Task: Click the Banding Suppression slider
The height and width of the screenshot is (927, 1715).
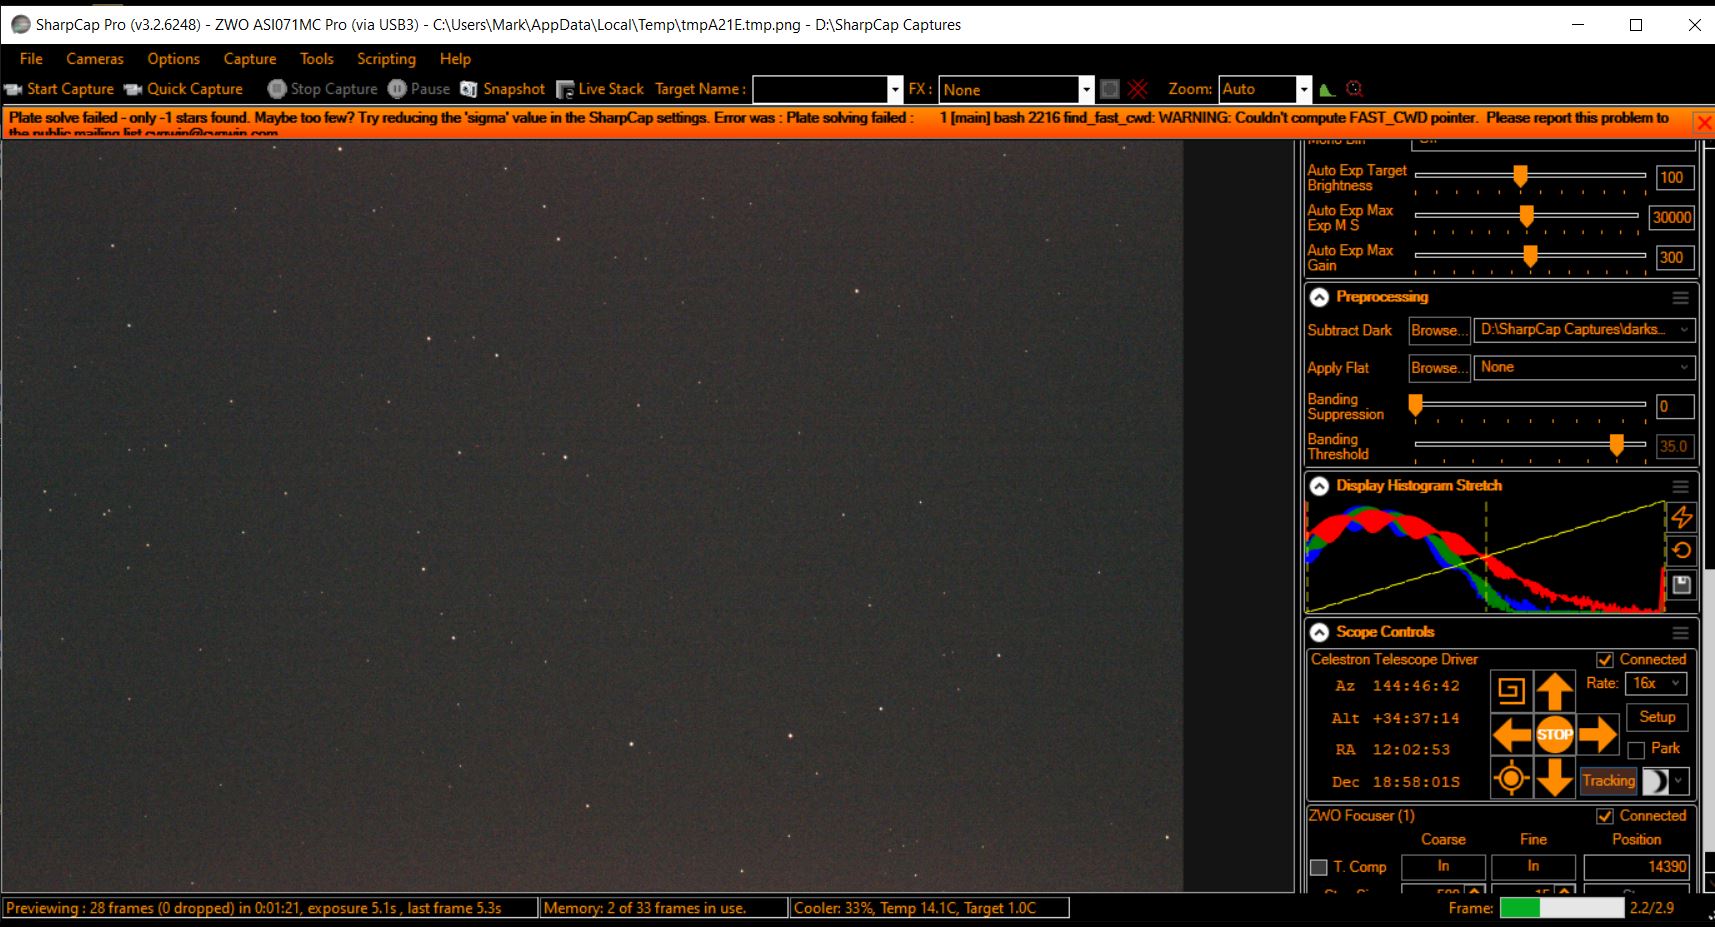Action: tap(1530, 405)
